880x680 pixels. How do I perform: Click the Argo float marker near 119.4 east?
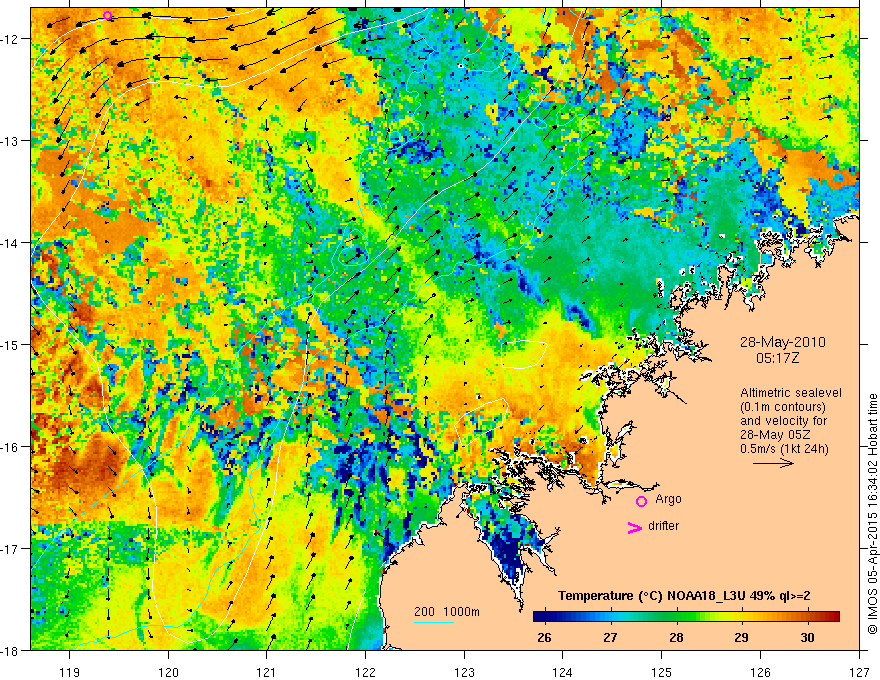[x=108, y=16]
